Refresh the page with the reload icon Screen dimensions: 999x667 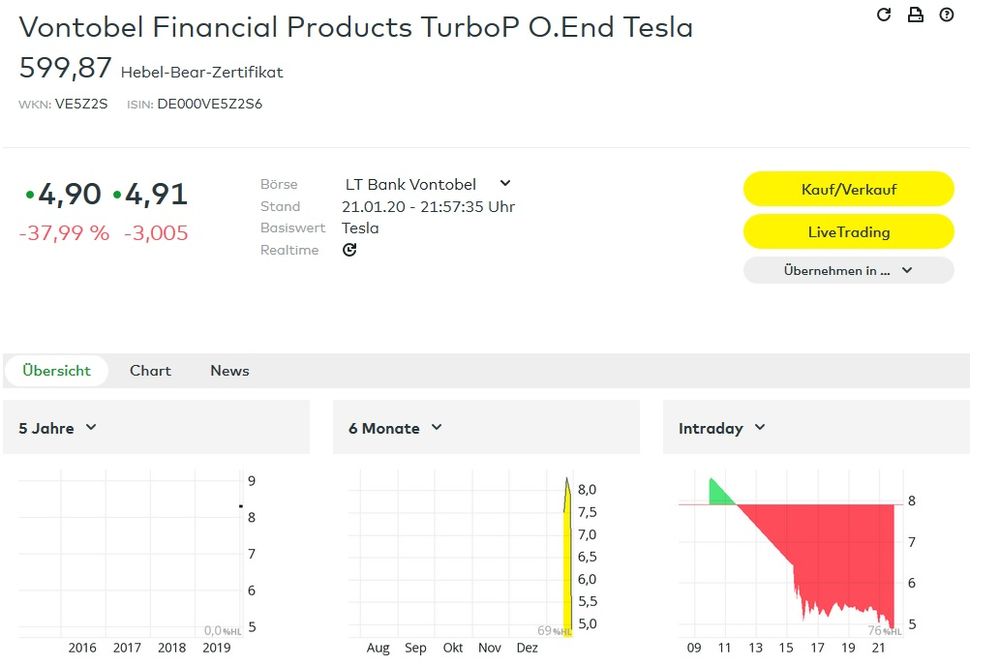click(882, 16)
